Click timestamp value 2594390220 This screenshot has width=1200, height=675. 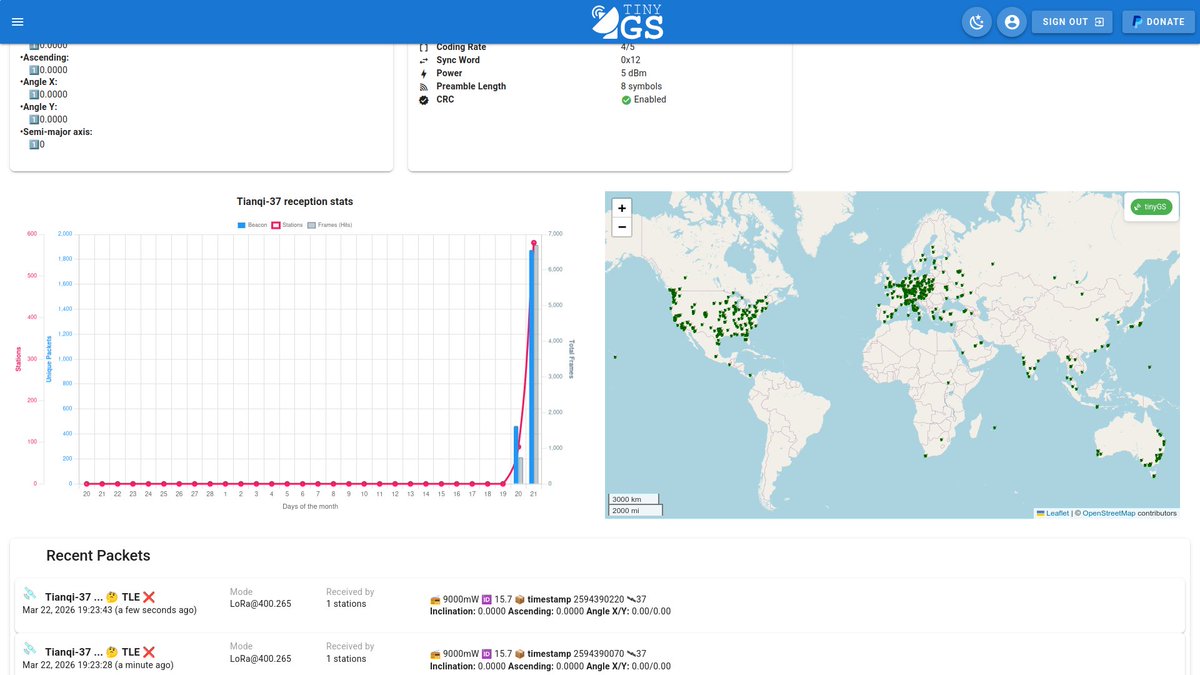tap(597, 599)
